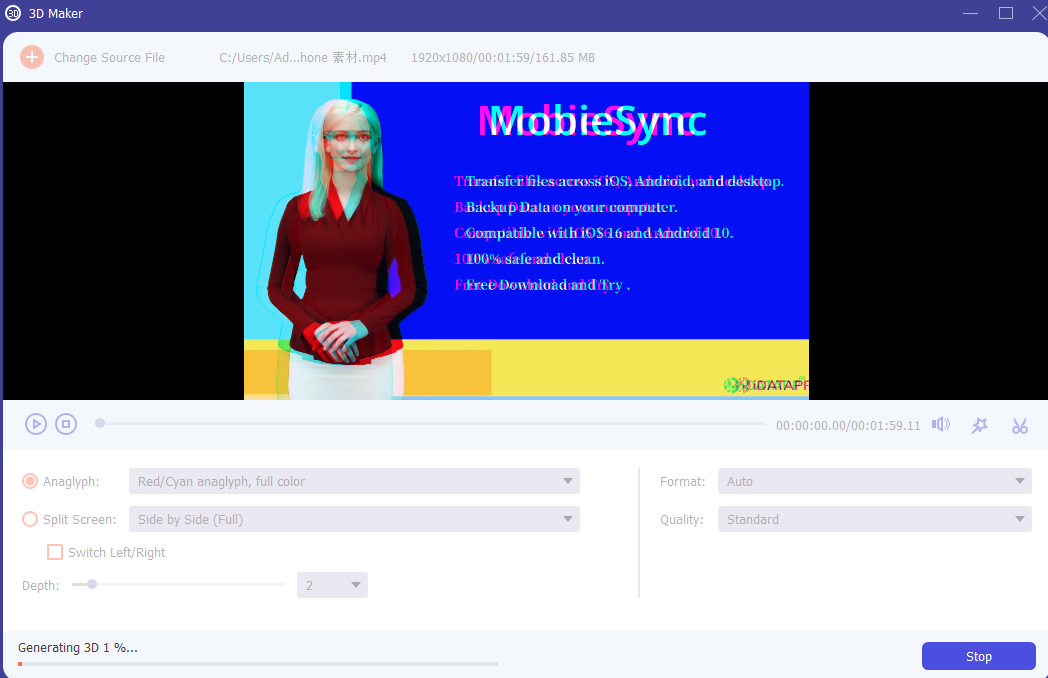Screen dimensions: 1048x678
Task: Select the Split Screen radio button
Action: [x=30, y=520]
